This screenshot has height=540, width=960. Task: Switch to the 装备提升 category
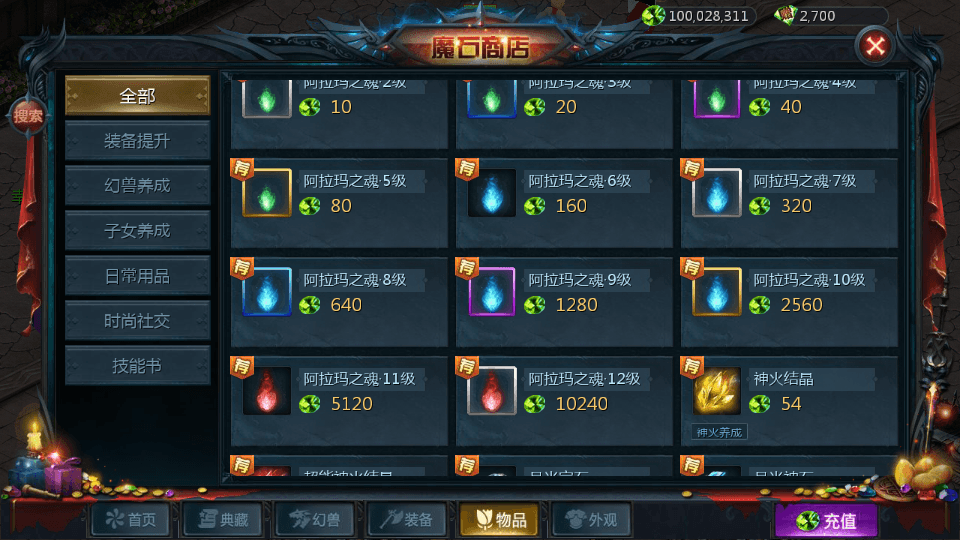point(138,141)
